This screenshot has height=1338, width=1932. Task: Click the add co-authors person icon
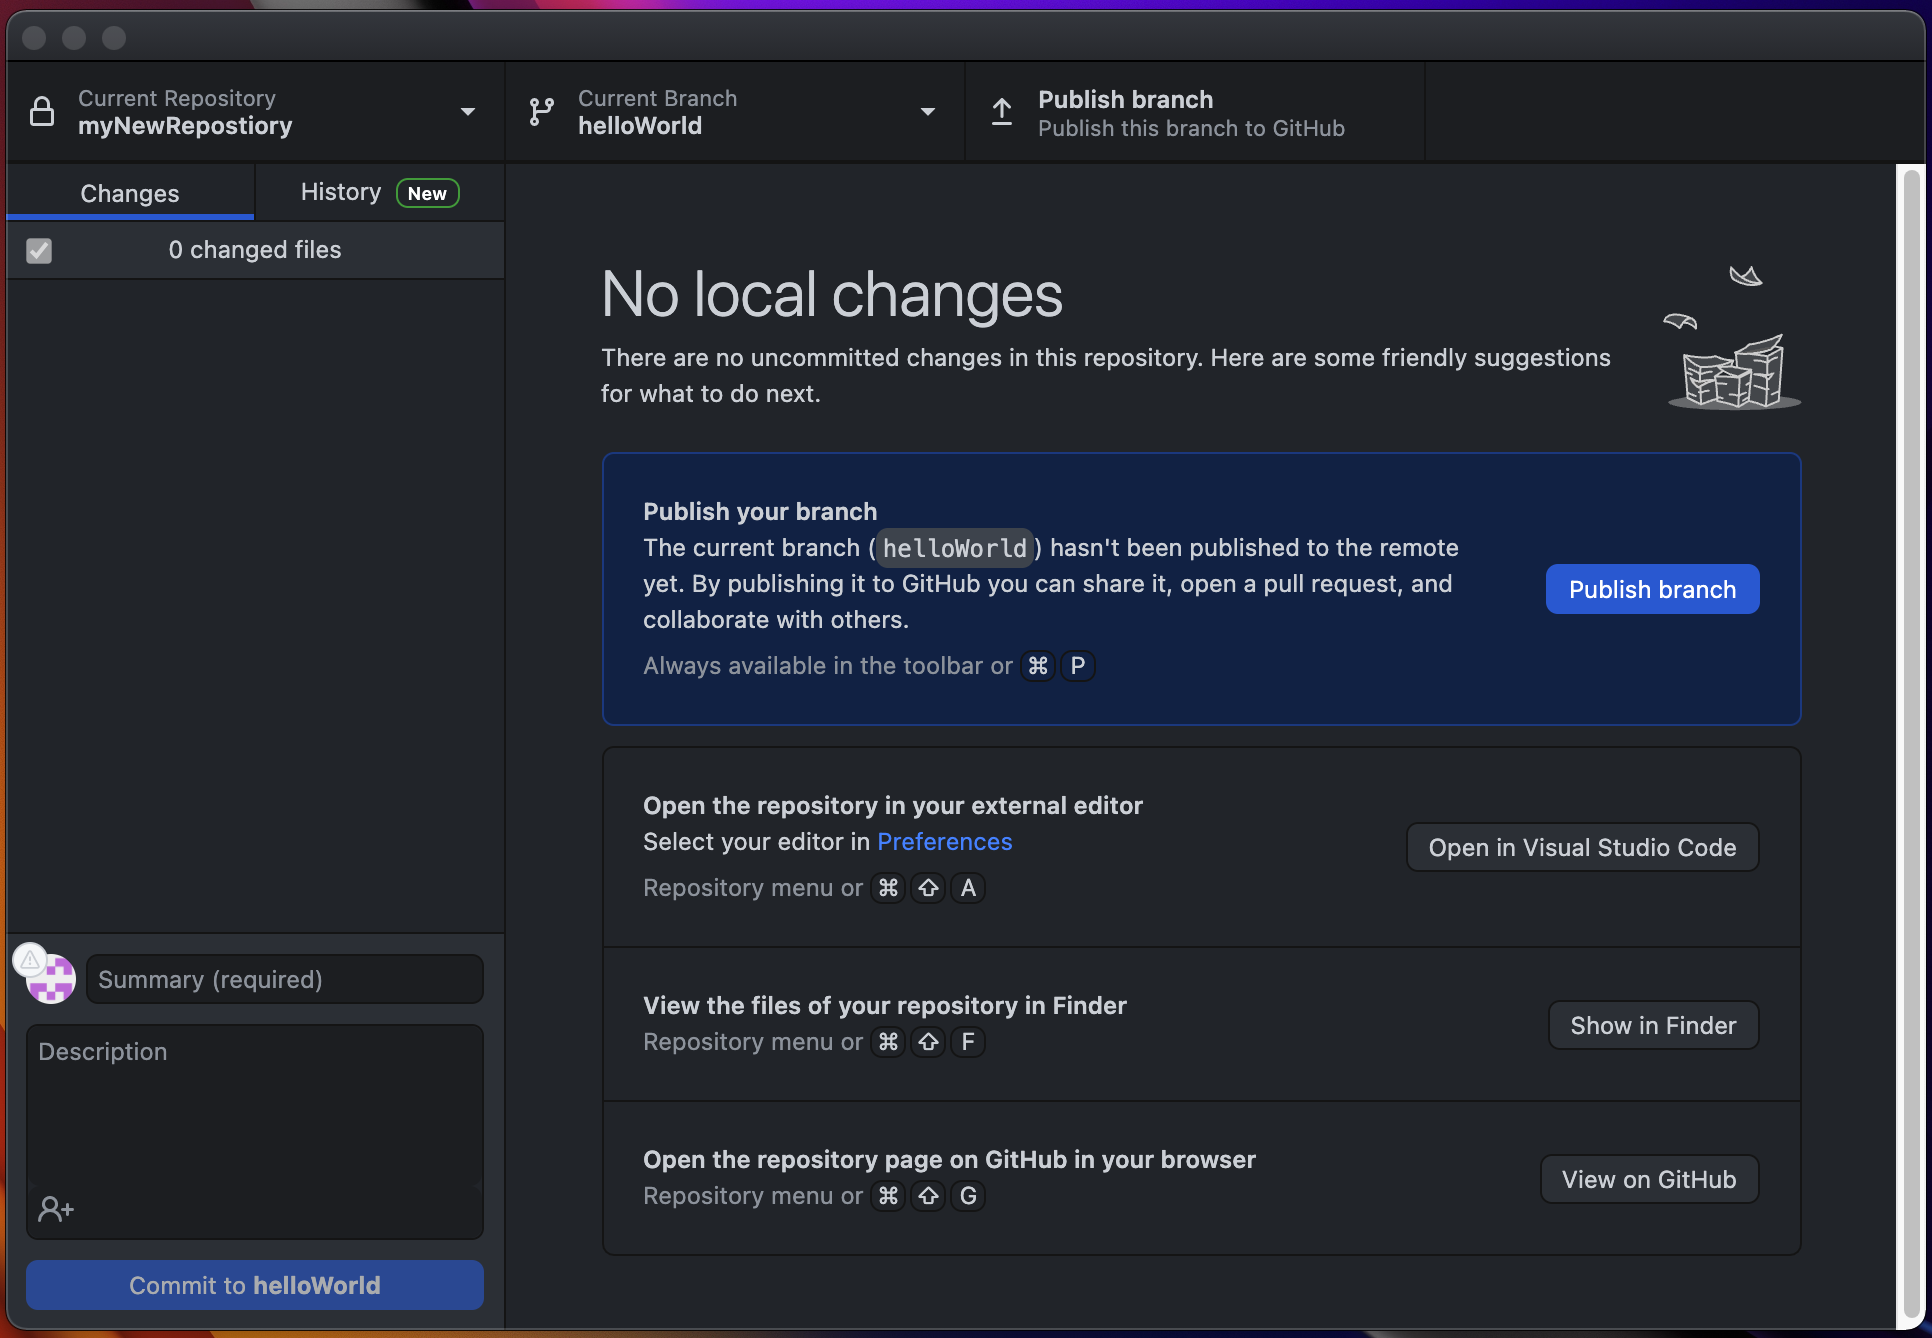[x=56, y=1209]
